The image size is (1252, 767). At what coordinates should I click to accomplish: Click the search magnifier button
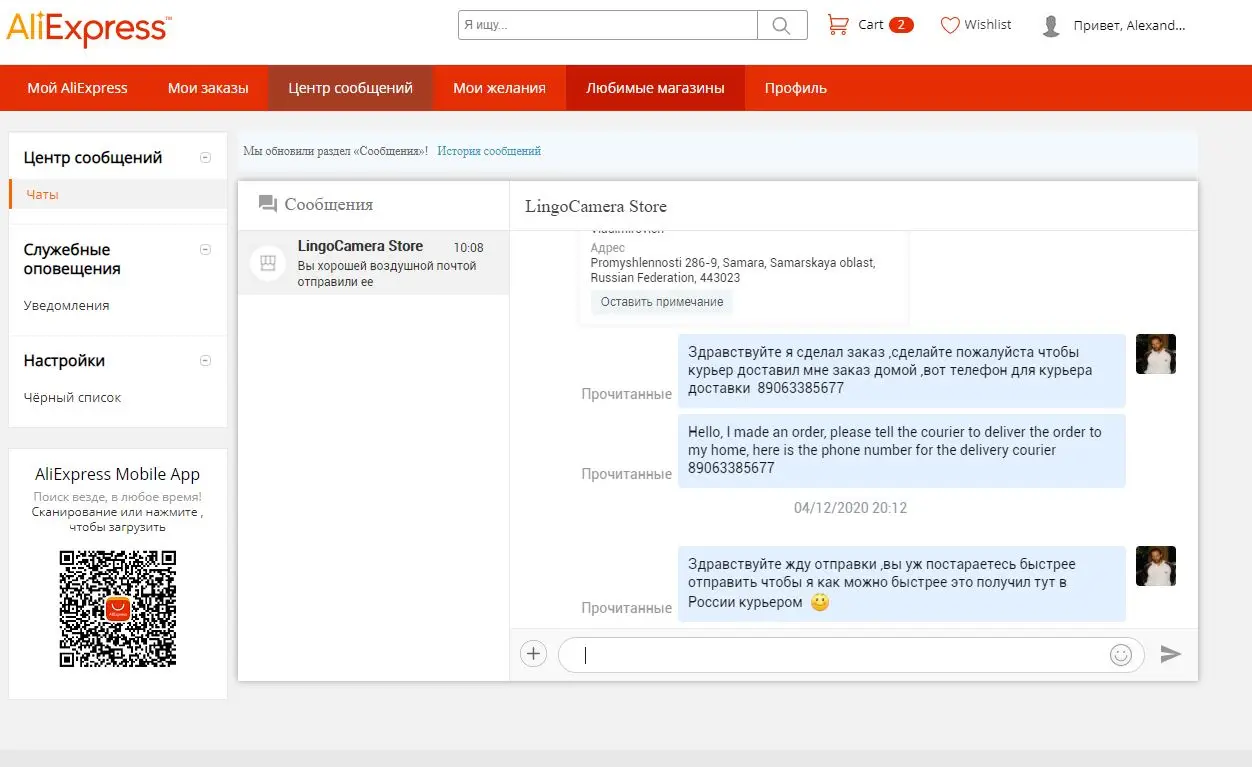point(782,25)
